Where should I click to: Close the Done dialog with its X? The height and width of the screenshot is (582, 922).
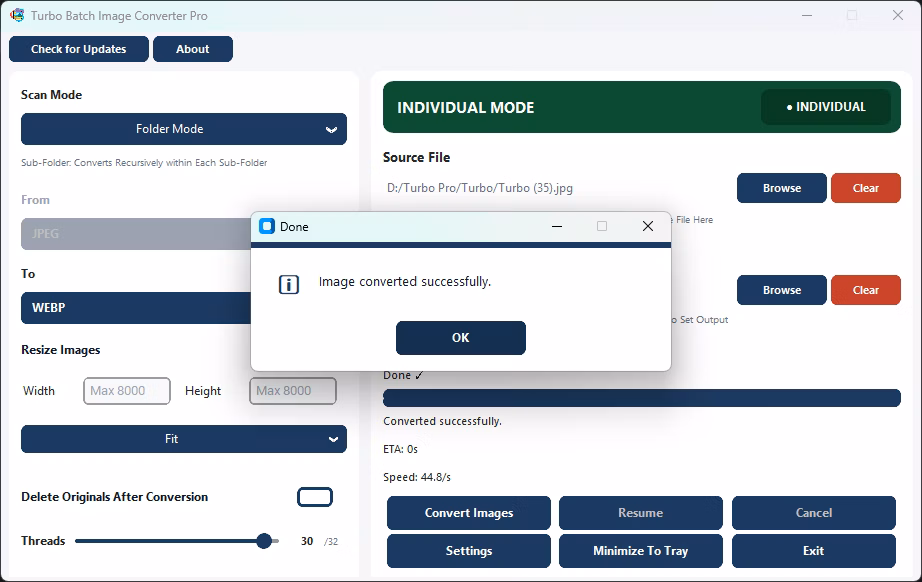pyautogui.click(x=647, y=226)
